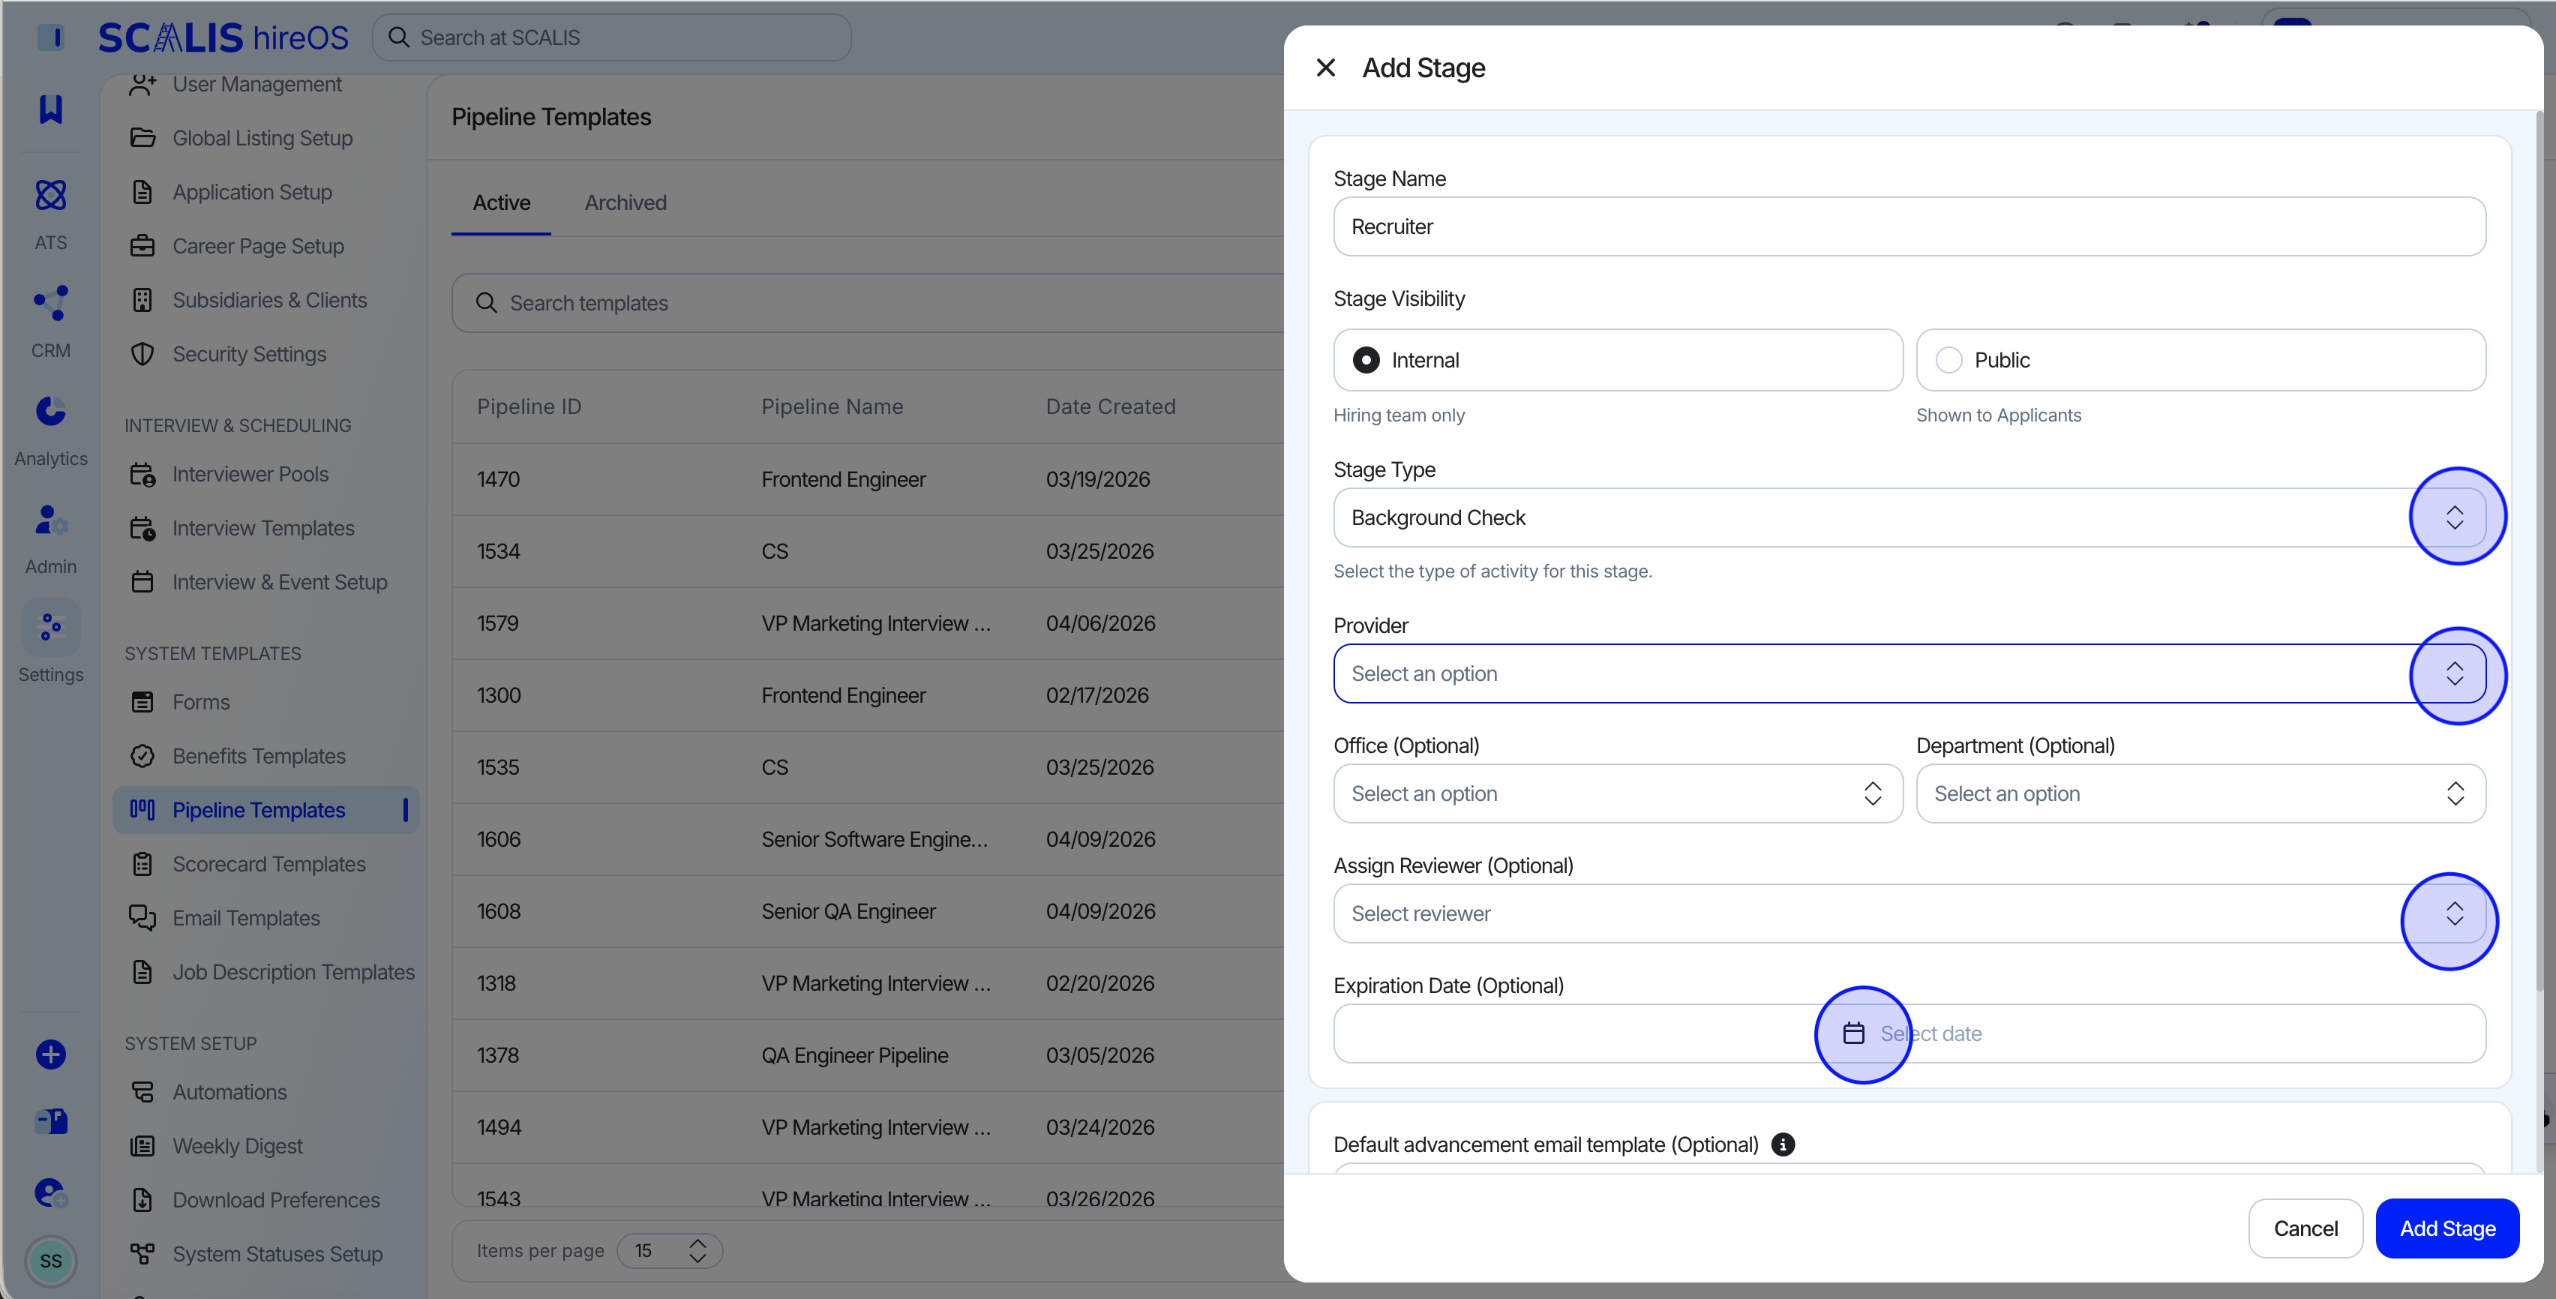This screenshot has width=2556, height=1299.
Task: Click the Automations icon in sidebar
Action: (143, 1092)
